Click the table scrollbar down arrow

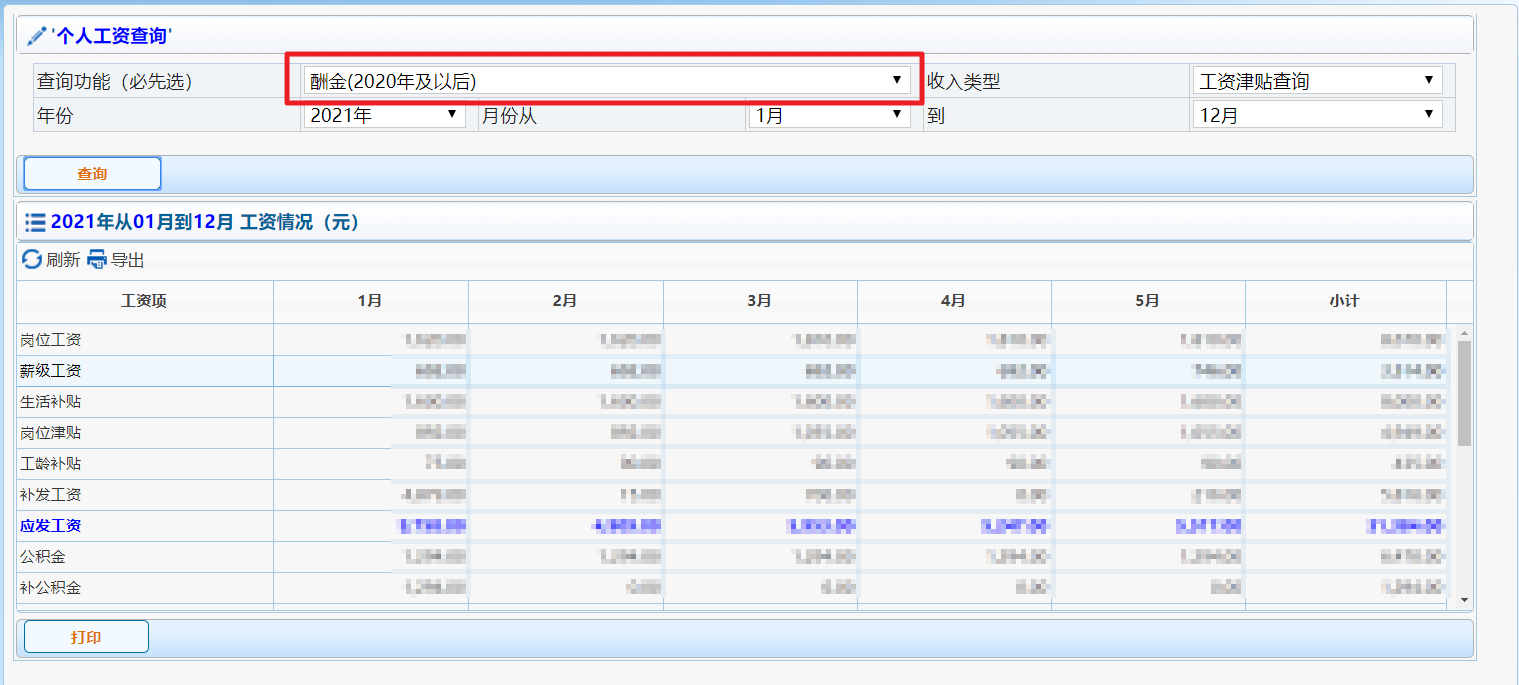pyautogui.click(x=1464, y=599)
